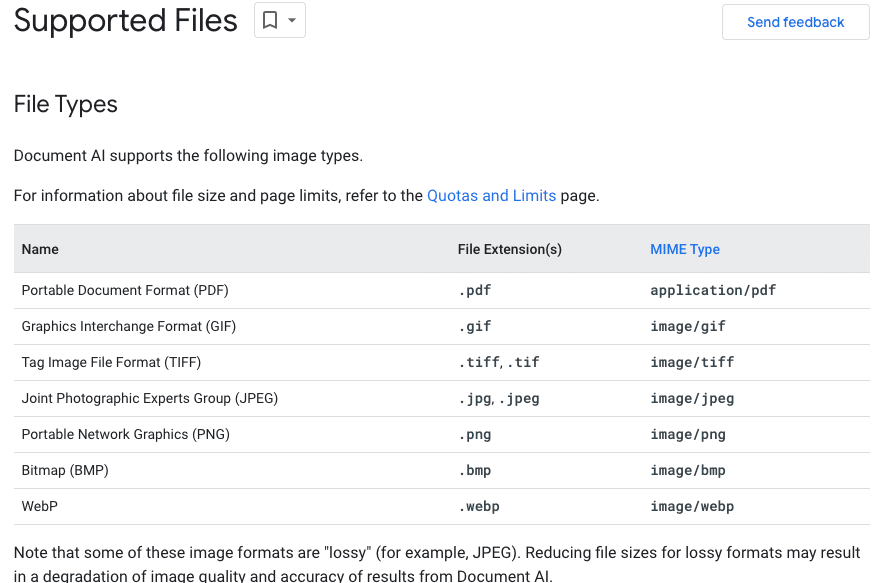Image resolution: width=880 pixels, height=583 pixels.
Task: Click the image/tiff MIME type text
Action: pyautogui.click(x=692, y=362)
